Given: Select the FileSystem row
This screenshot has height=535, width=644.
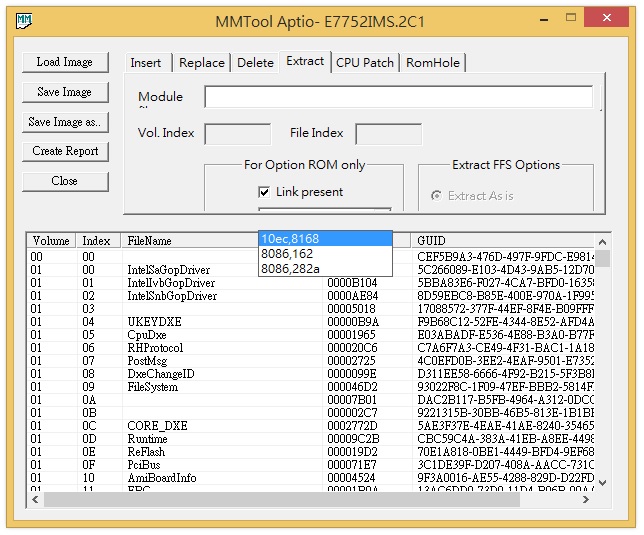Looking at the screenshot, I should (310, 387).
